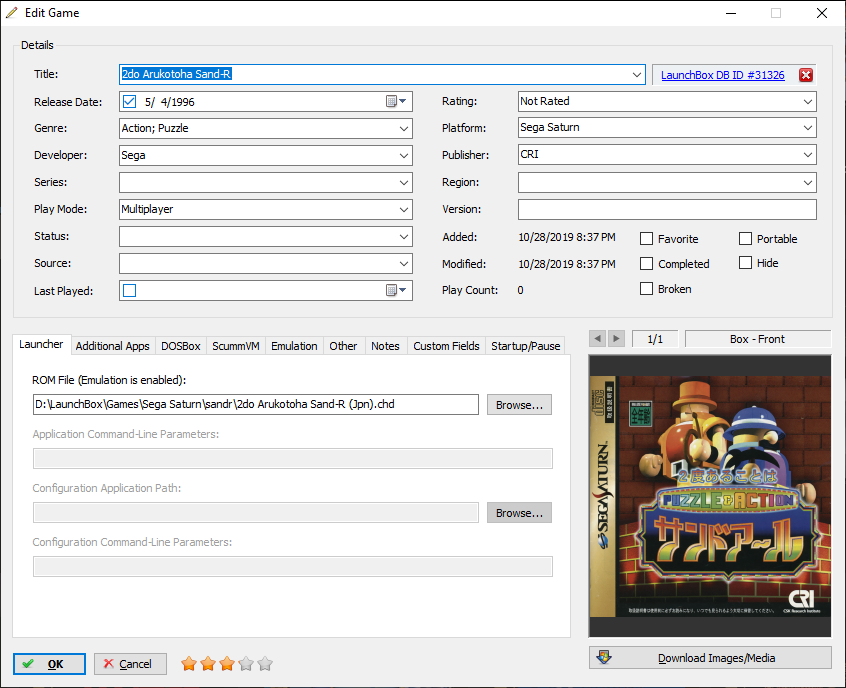Click the 1/1 image counter
The width and height of the screenshot is (846, 688).
[x=654, y=339]
